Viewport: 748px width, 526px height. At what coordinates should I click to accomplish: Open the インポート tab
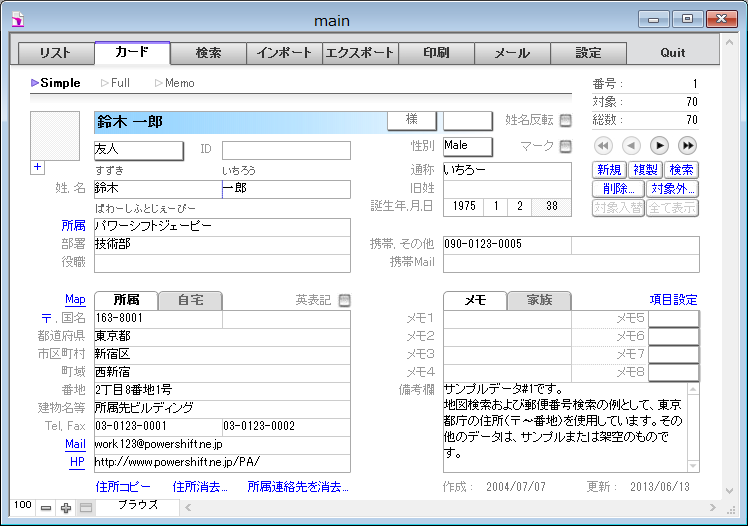coord(284,53)
